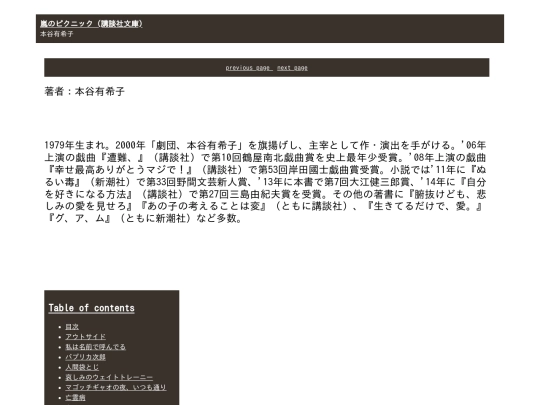
Task: Open the 私は名前で呼んでる chapter link
Action: click(95, 347)
